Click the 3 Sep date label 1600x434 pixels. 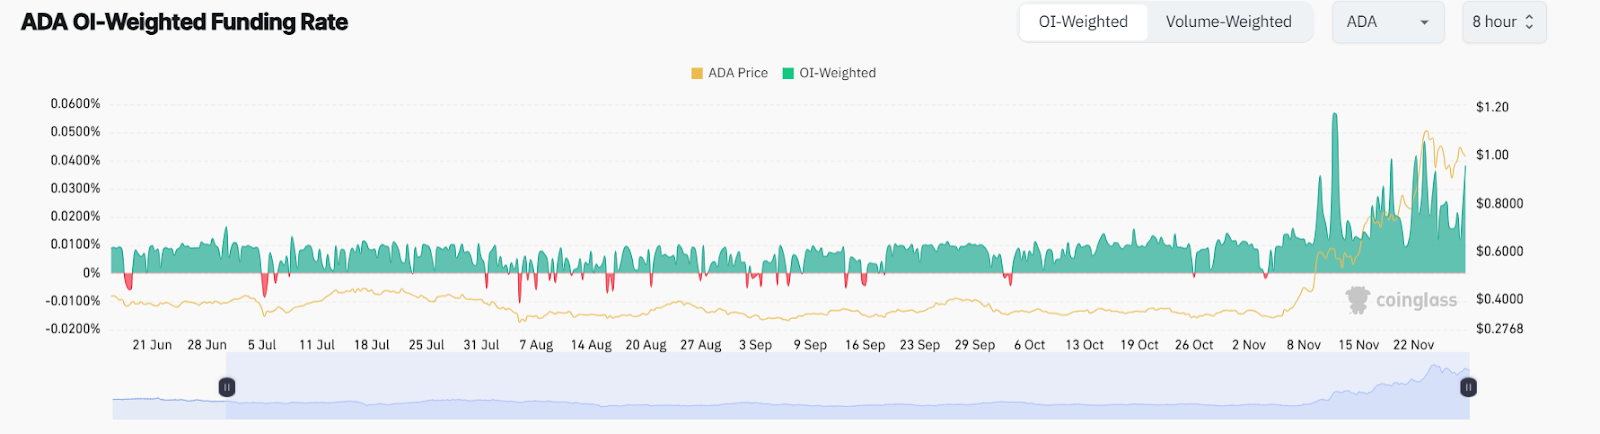(x=755, y=345)
